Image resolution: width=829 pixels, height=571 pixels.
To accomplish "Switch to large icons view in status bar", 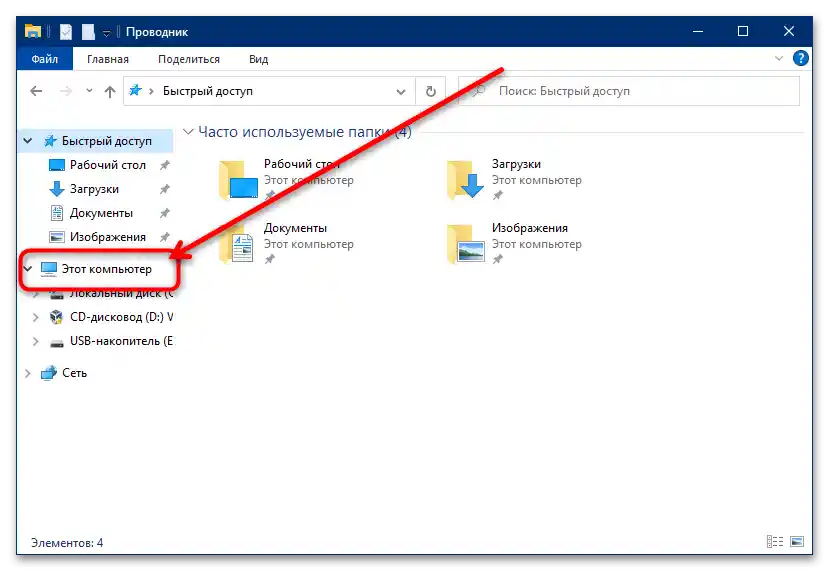I will [x=797, y=541].
